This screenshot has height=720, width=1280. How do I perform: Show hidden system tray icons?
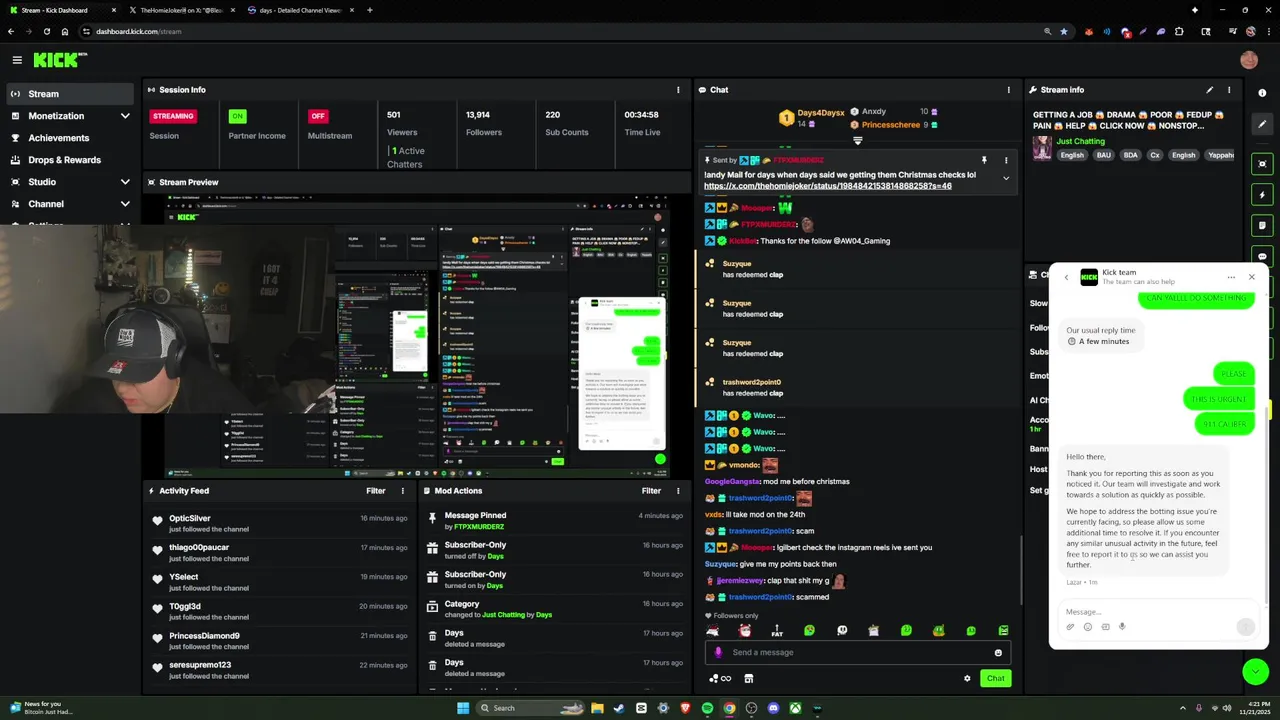(x=1182, y=708)
